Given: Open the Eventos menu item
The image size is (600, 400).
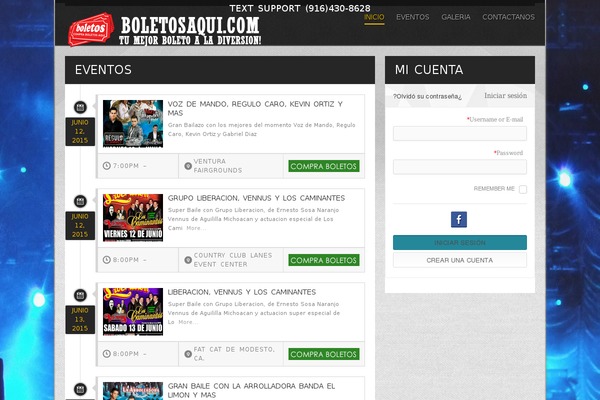Looking at the screenshot, I should click(x=412, y=17).
